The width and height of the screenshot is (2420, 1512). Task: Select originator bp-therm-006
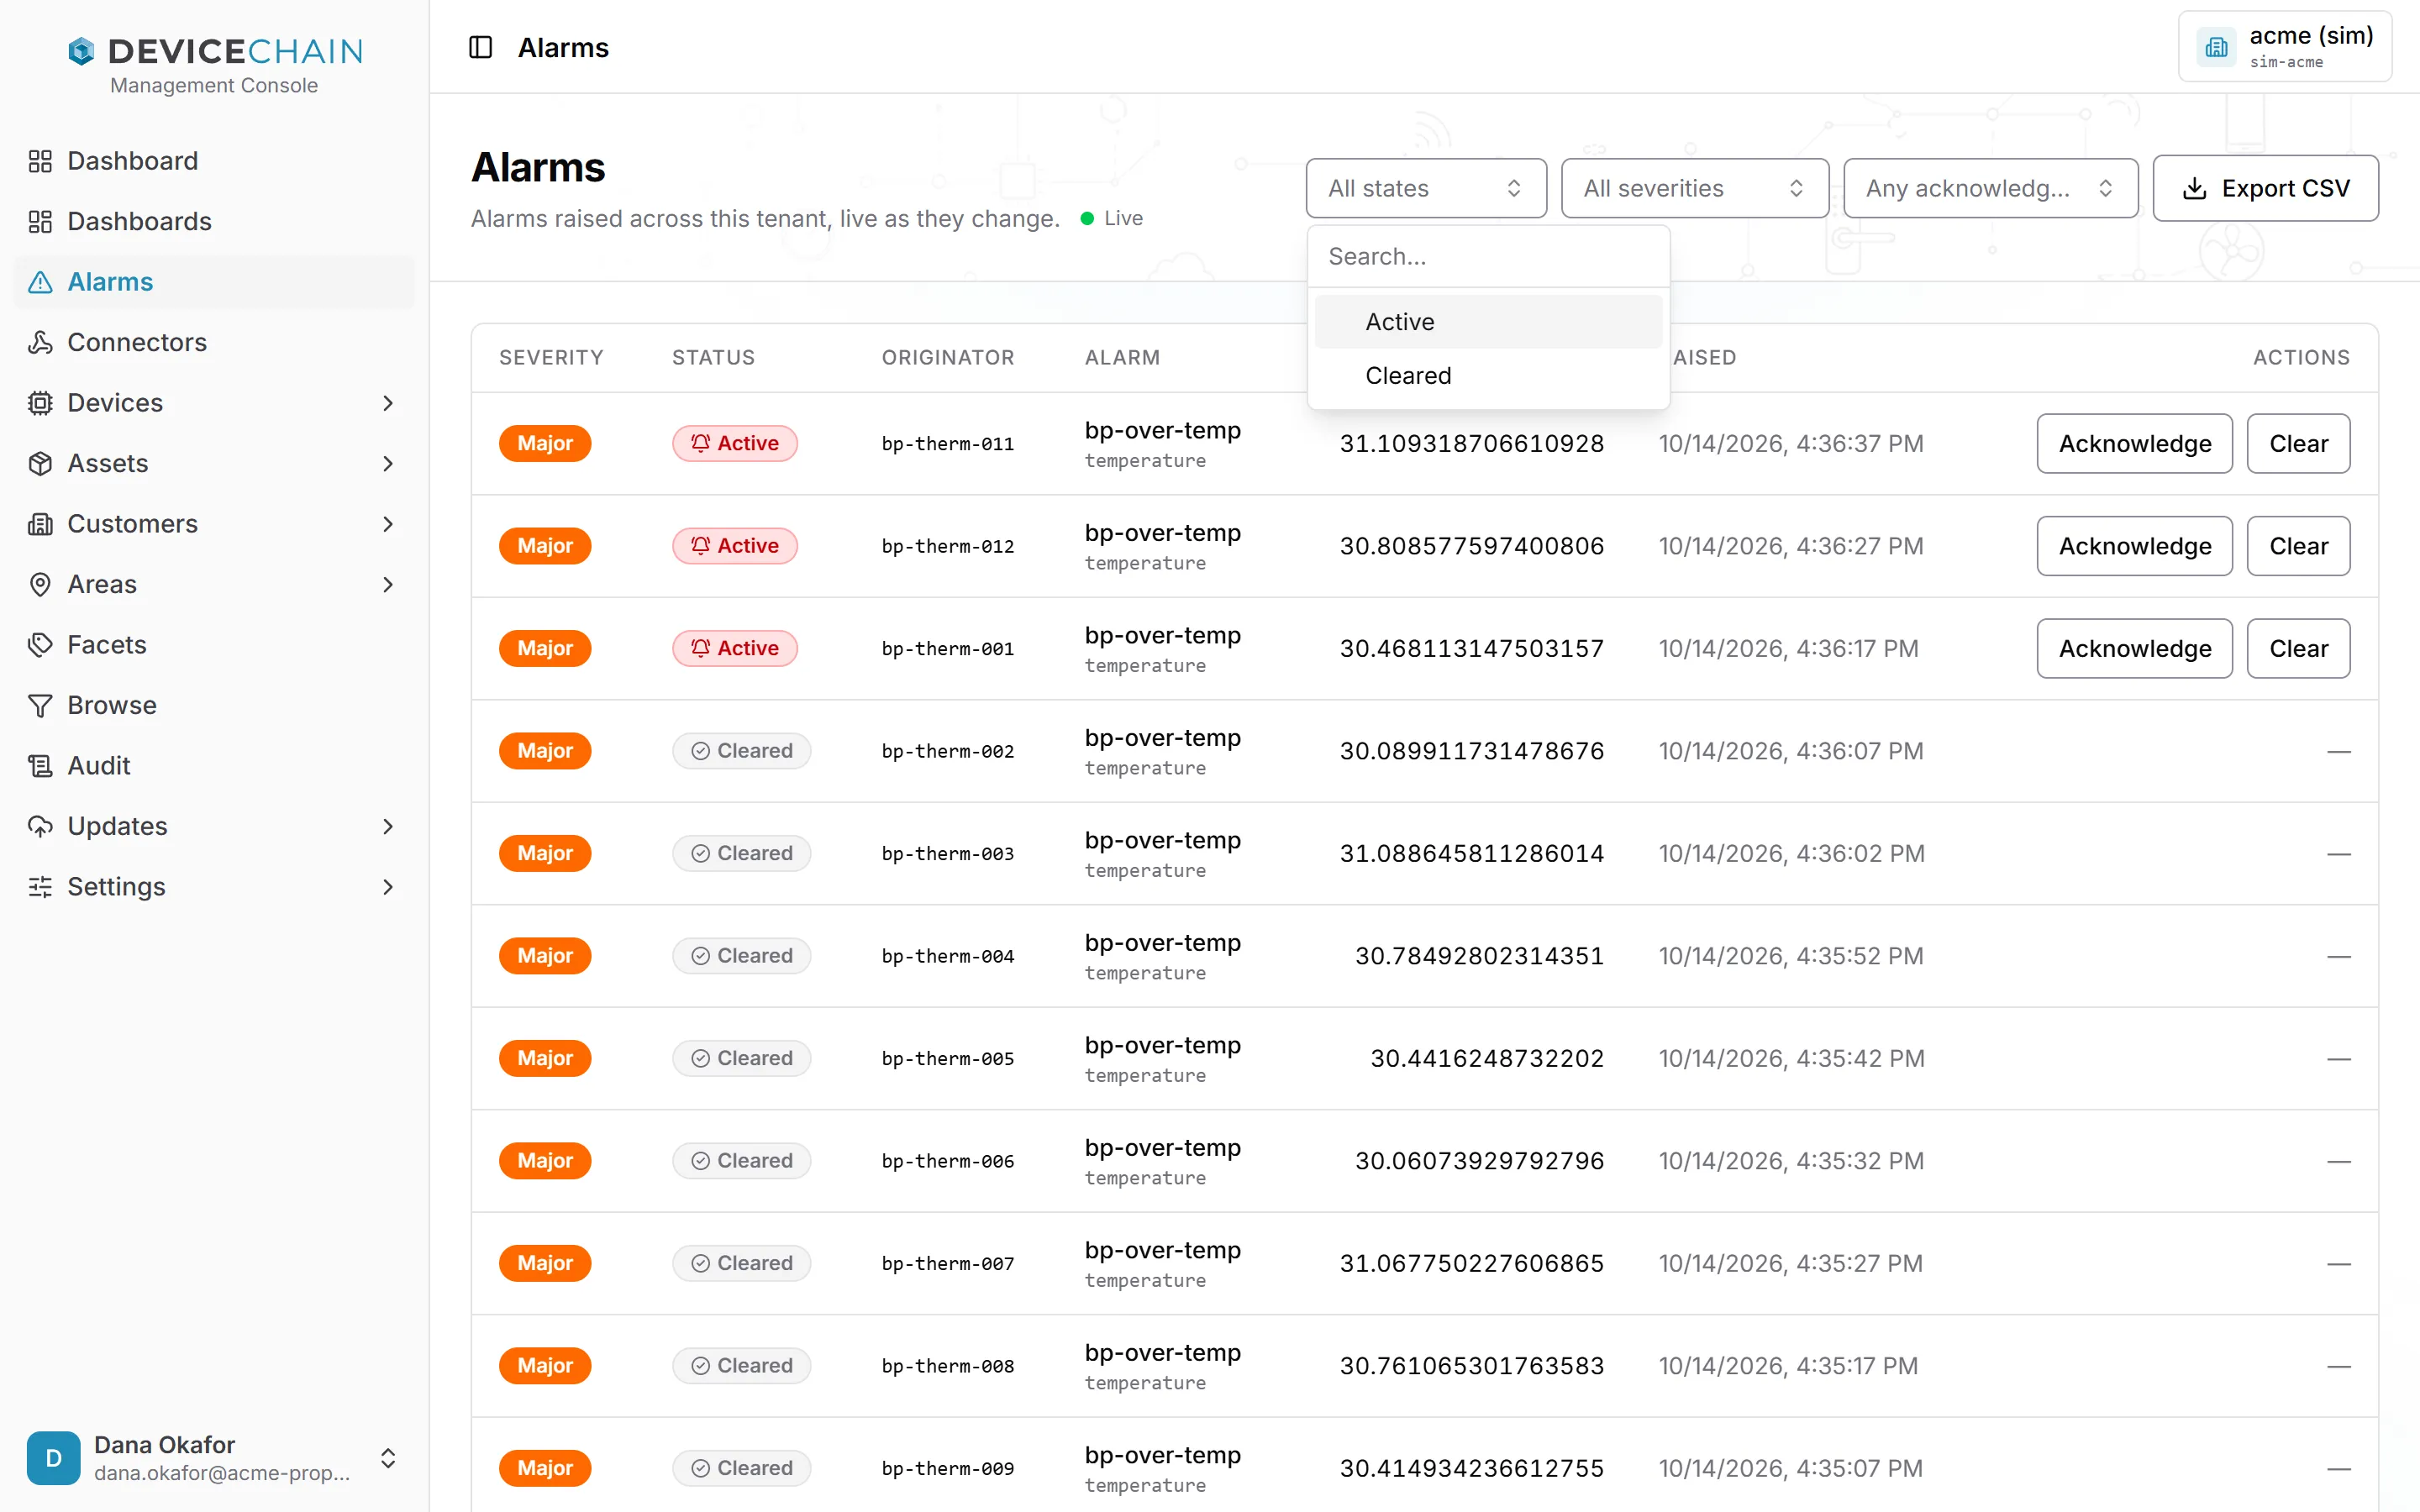tap(948, 1161)
